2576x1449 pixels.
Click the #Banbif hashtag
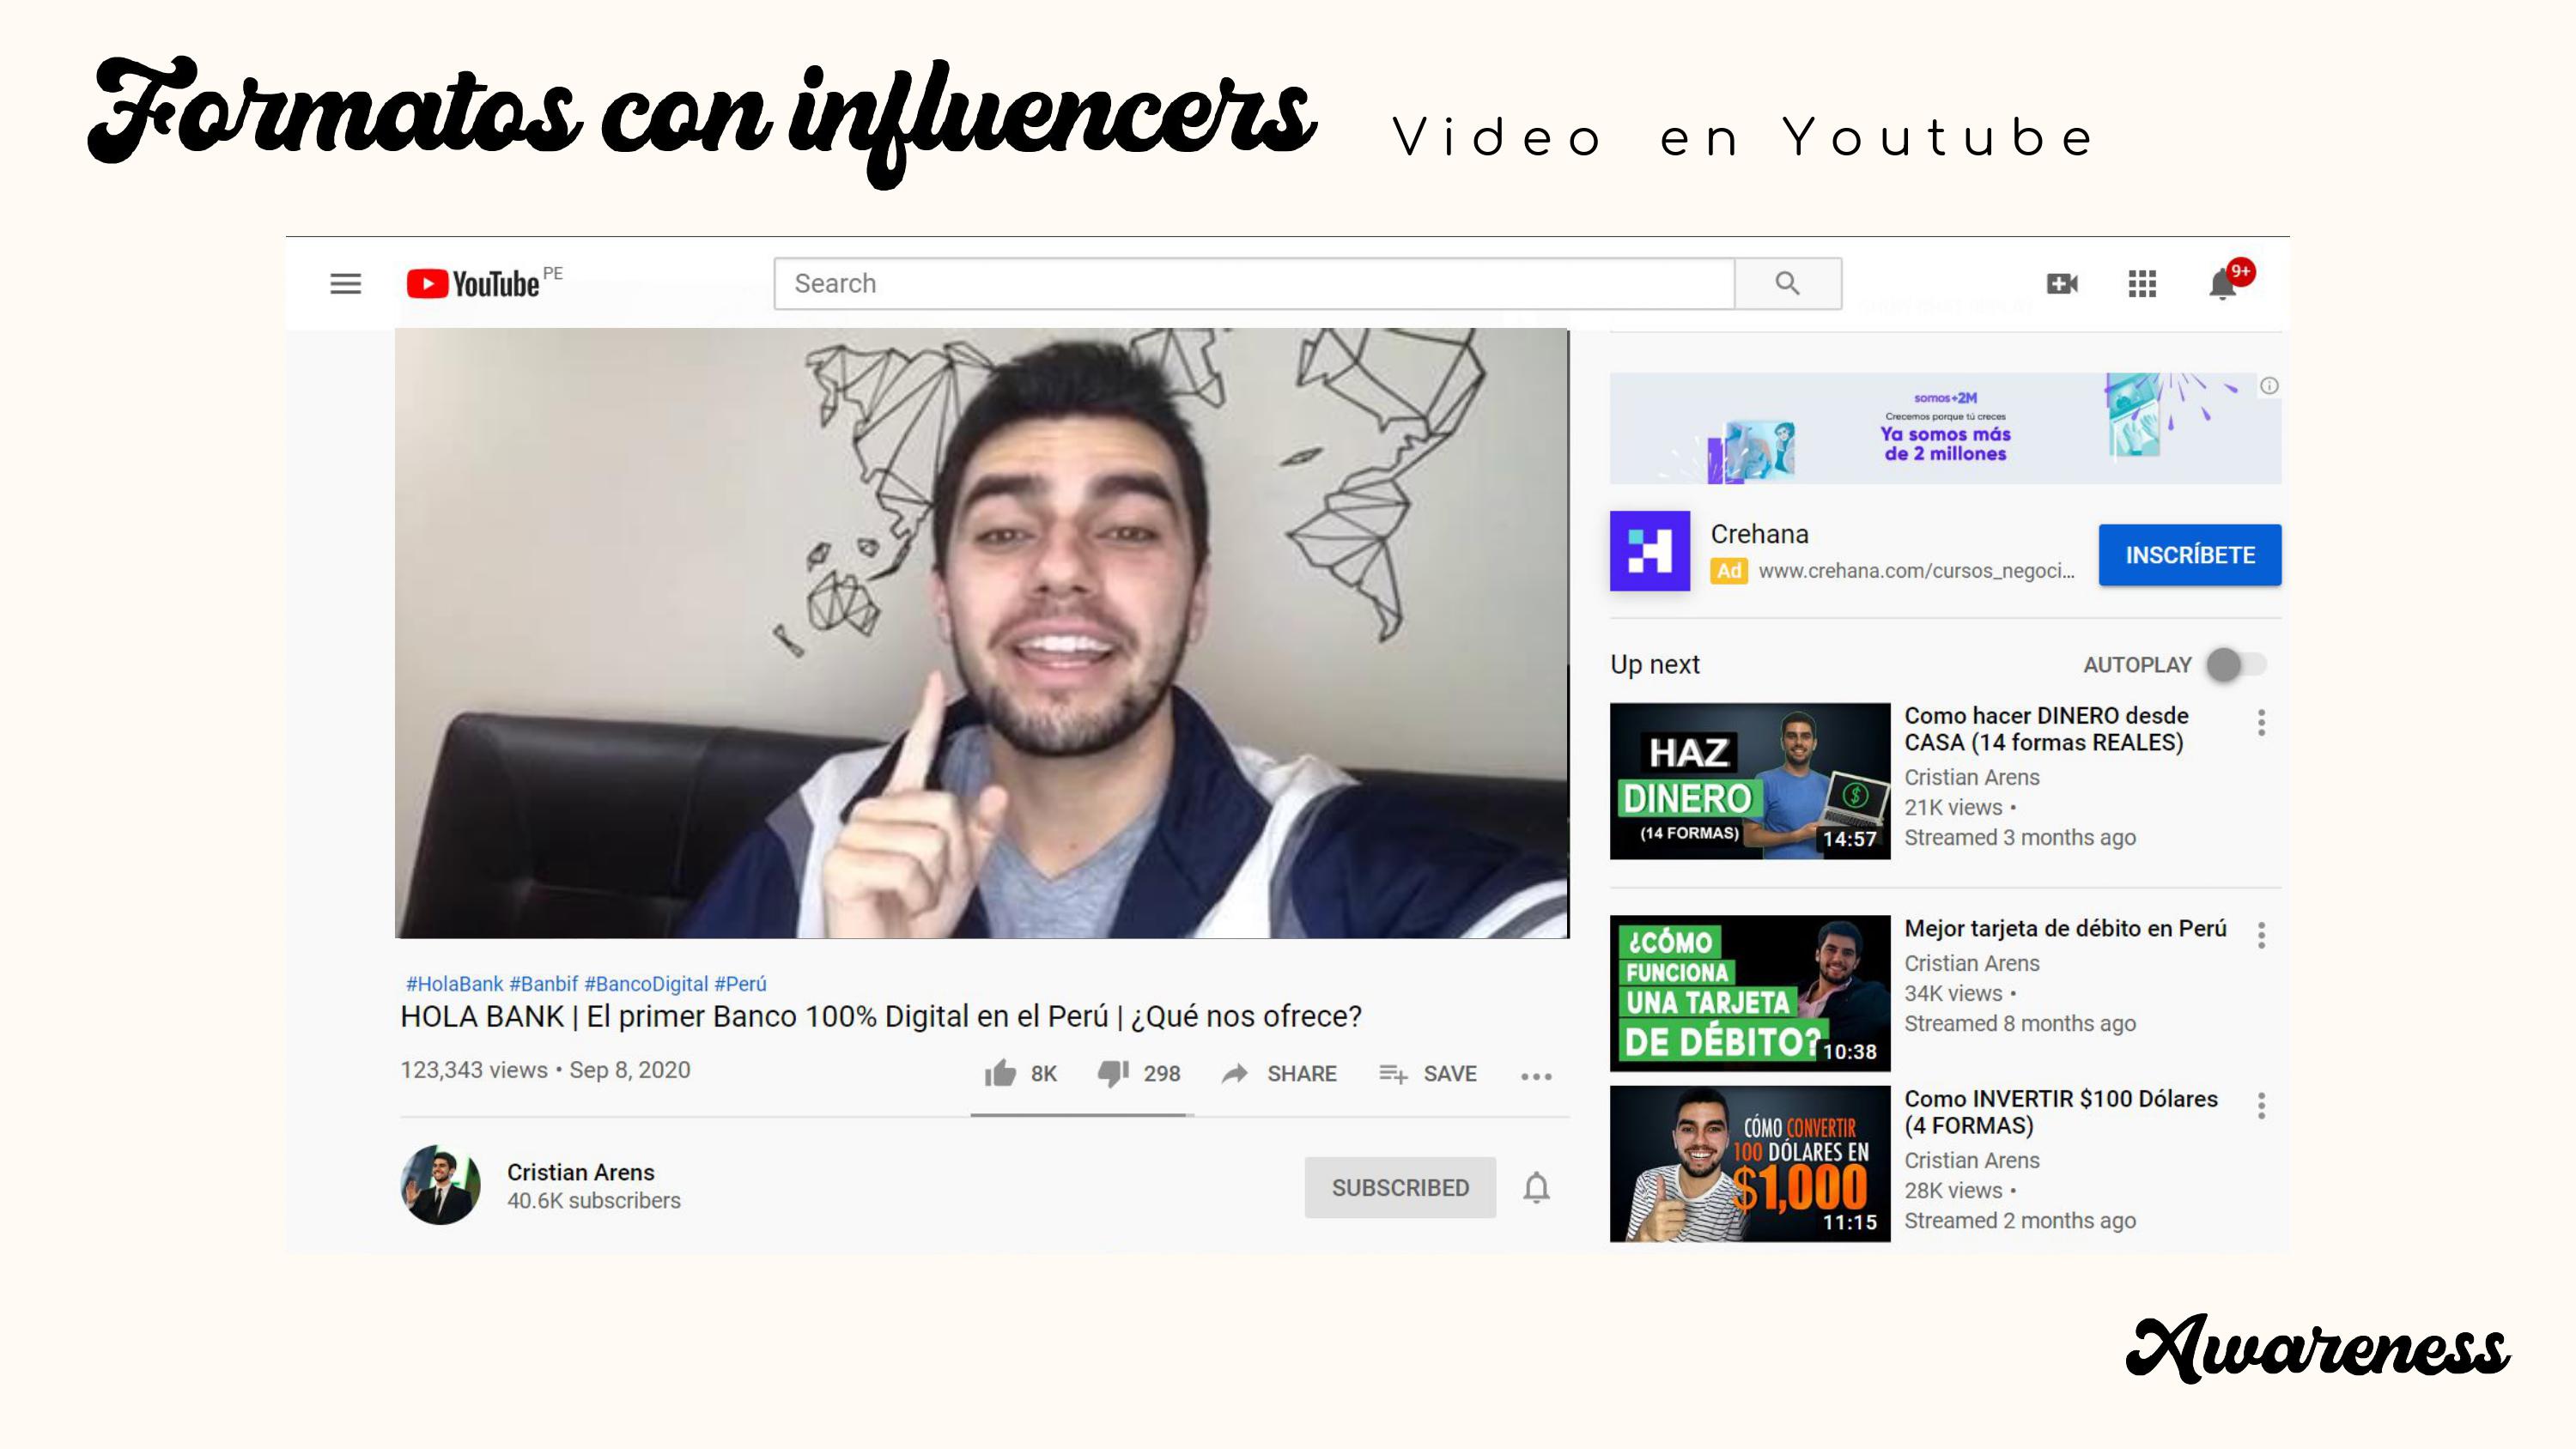544,984
